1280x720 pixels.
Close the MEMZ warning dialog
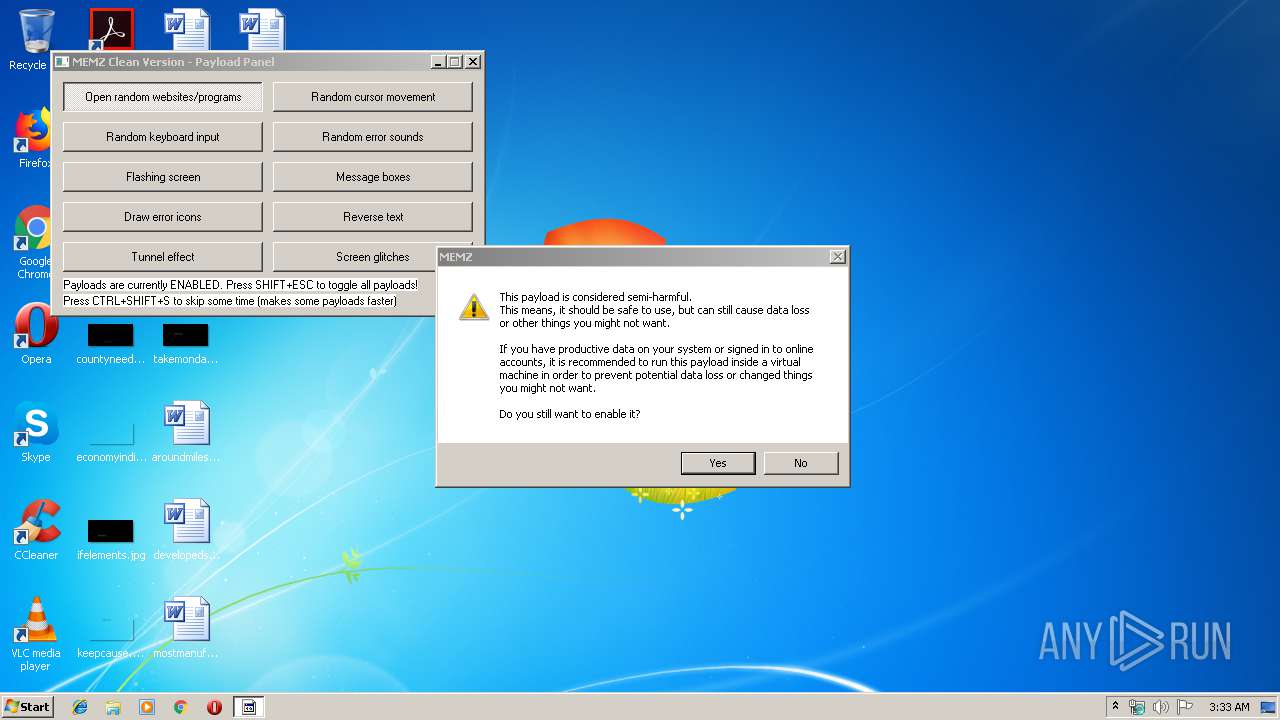coord(838,257)
